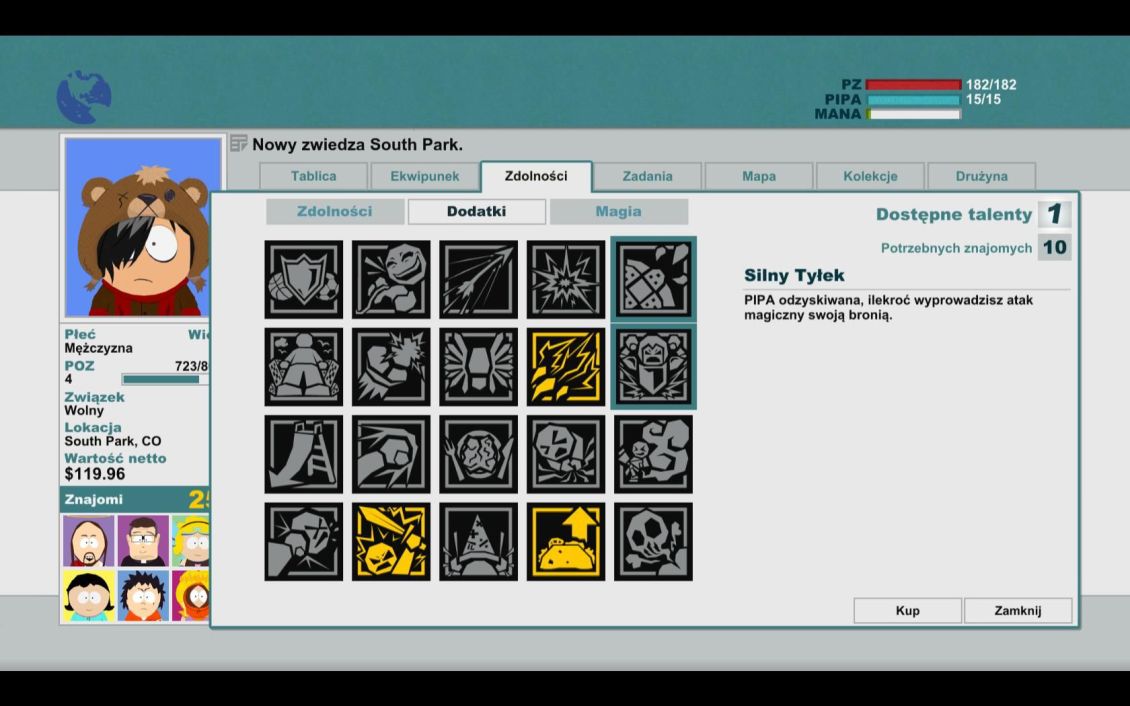Select the fist punching a face perk
The image size is (1130, 706).
[303, 541]
